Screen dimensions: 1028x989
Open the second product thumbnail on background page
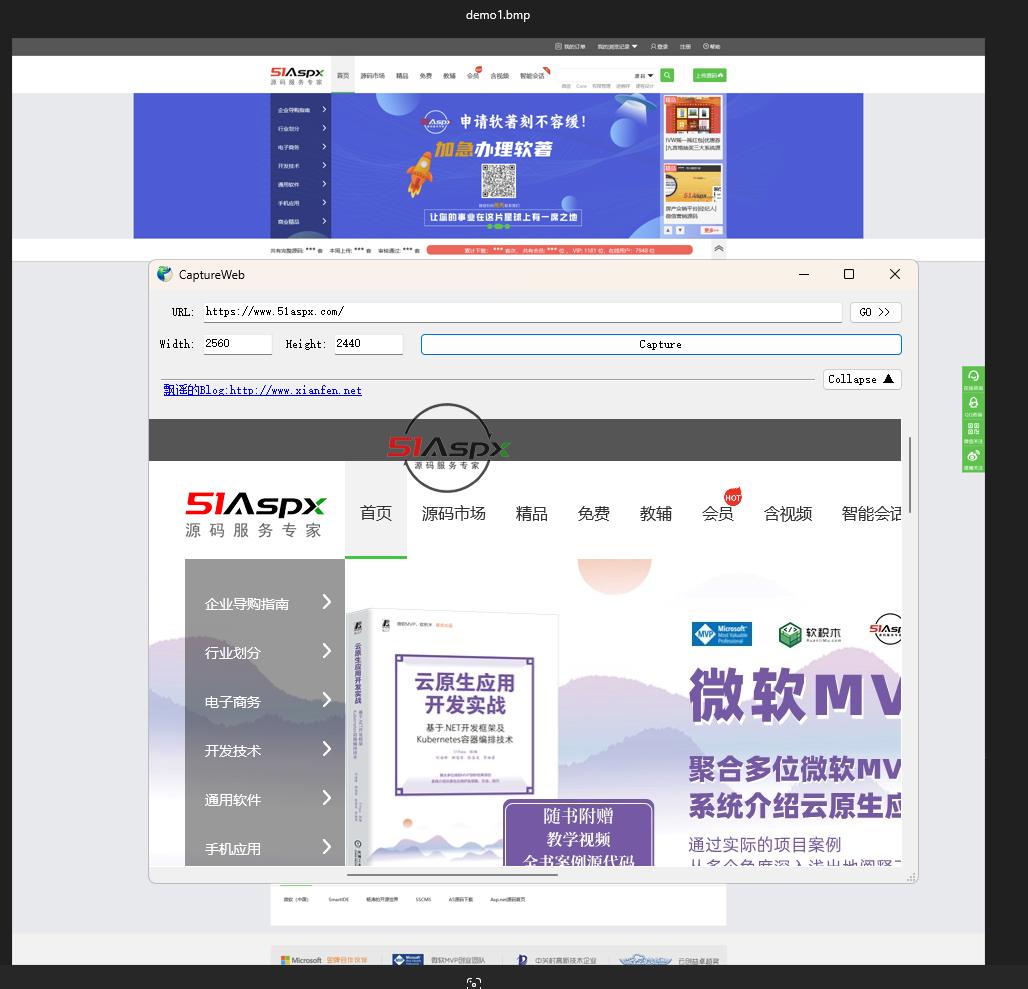693,183
